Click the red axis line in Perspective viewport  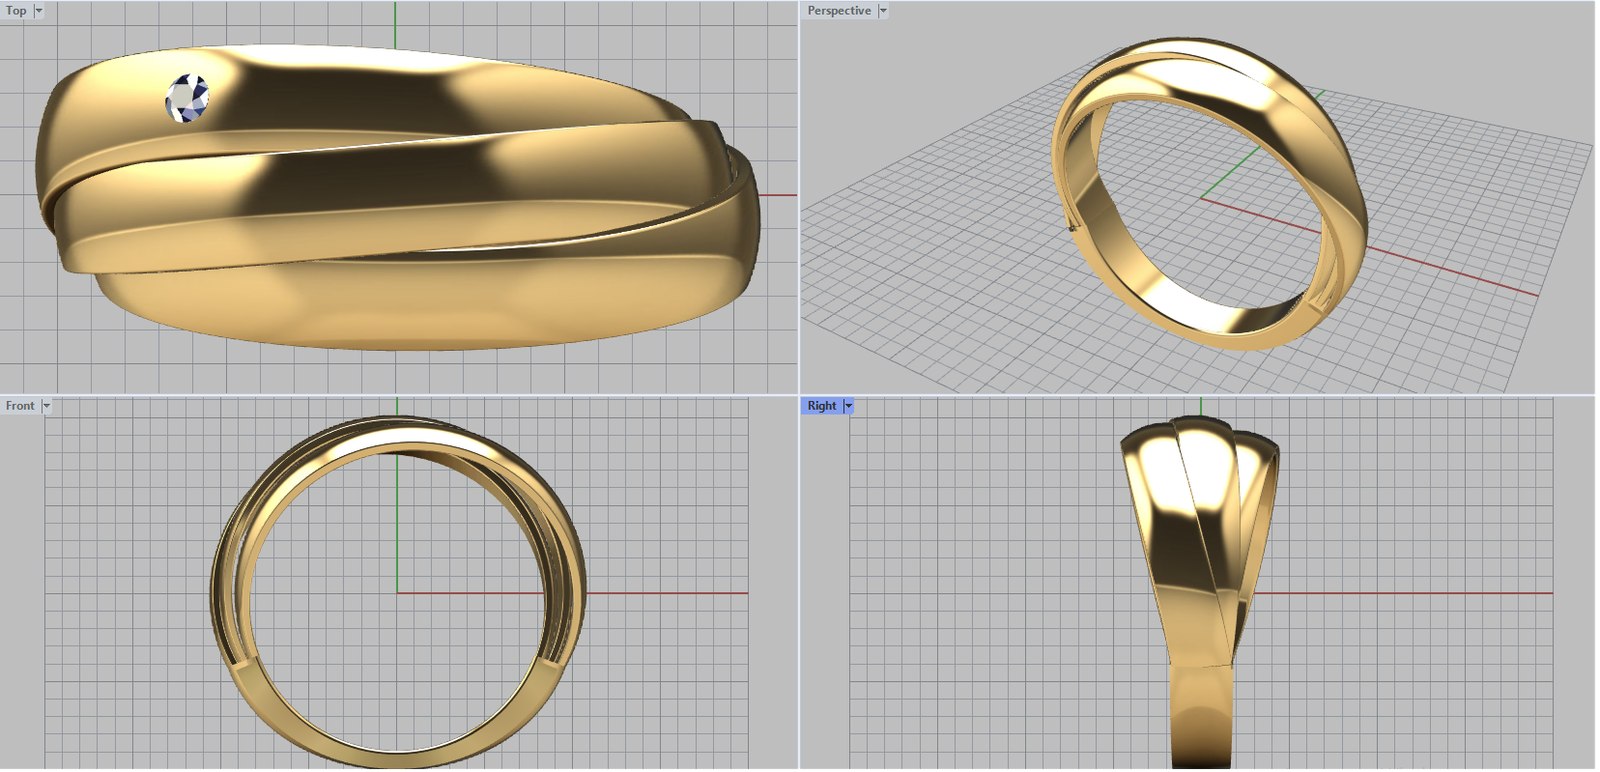coord(1450,271)
